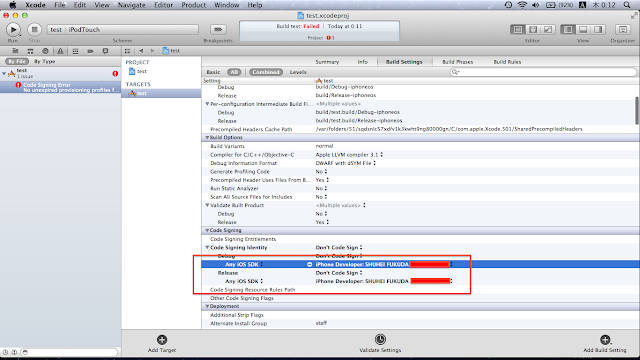Show Basic build settings
The image size is (640, 360).
(x=213, y=72)
